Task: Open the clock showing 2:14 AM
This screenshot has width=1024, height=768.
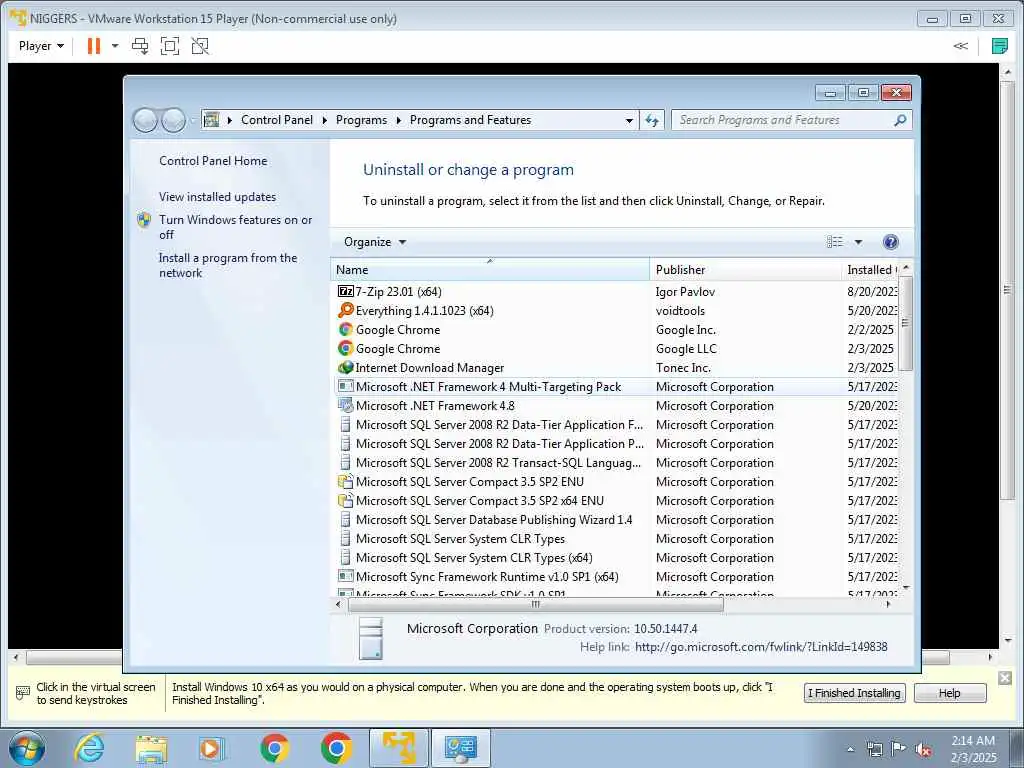Action: tap(974, 749)
